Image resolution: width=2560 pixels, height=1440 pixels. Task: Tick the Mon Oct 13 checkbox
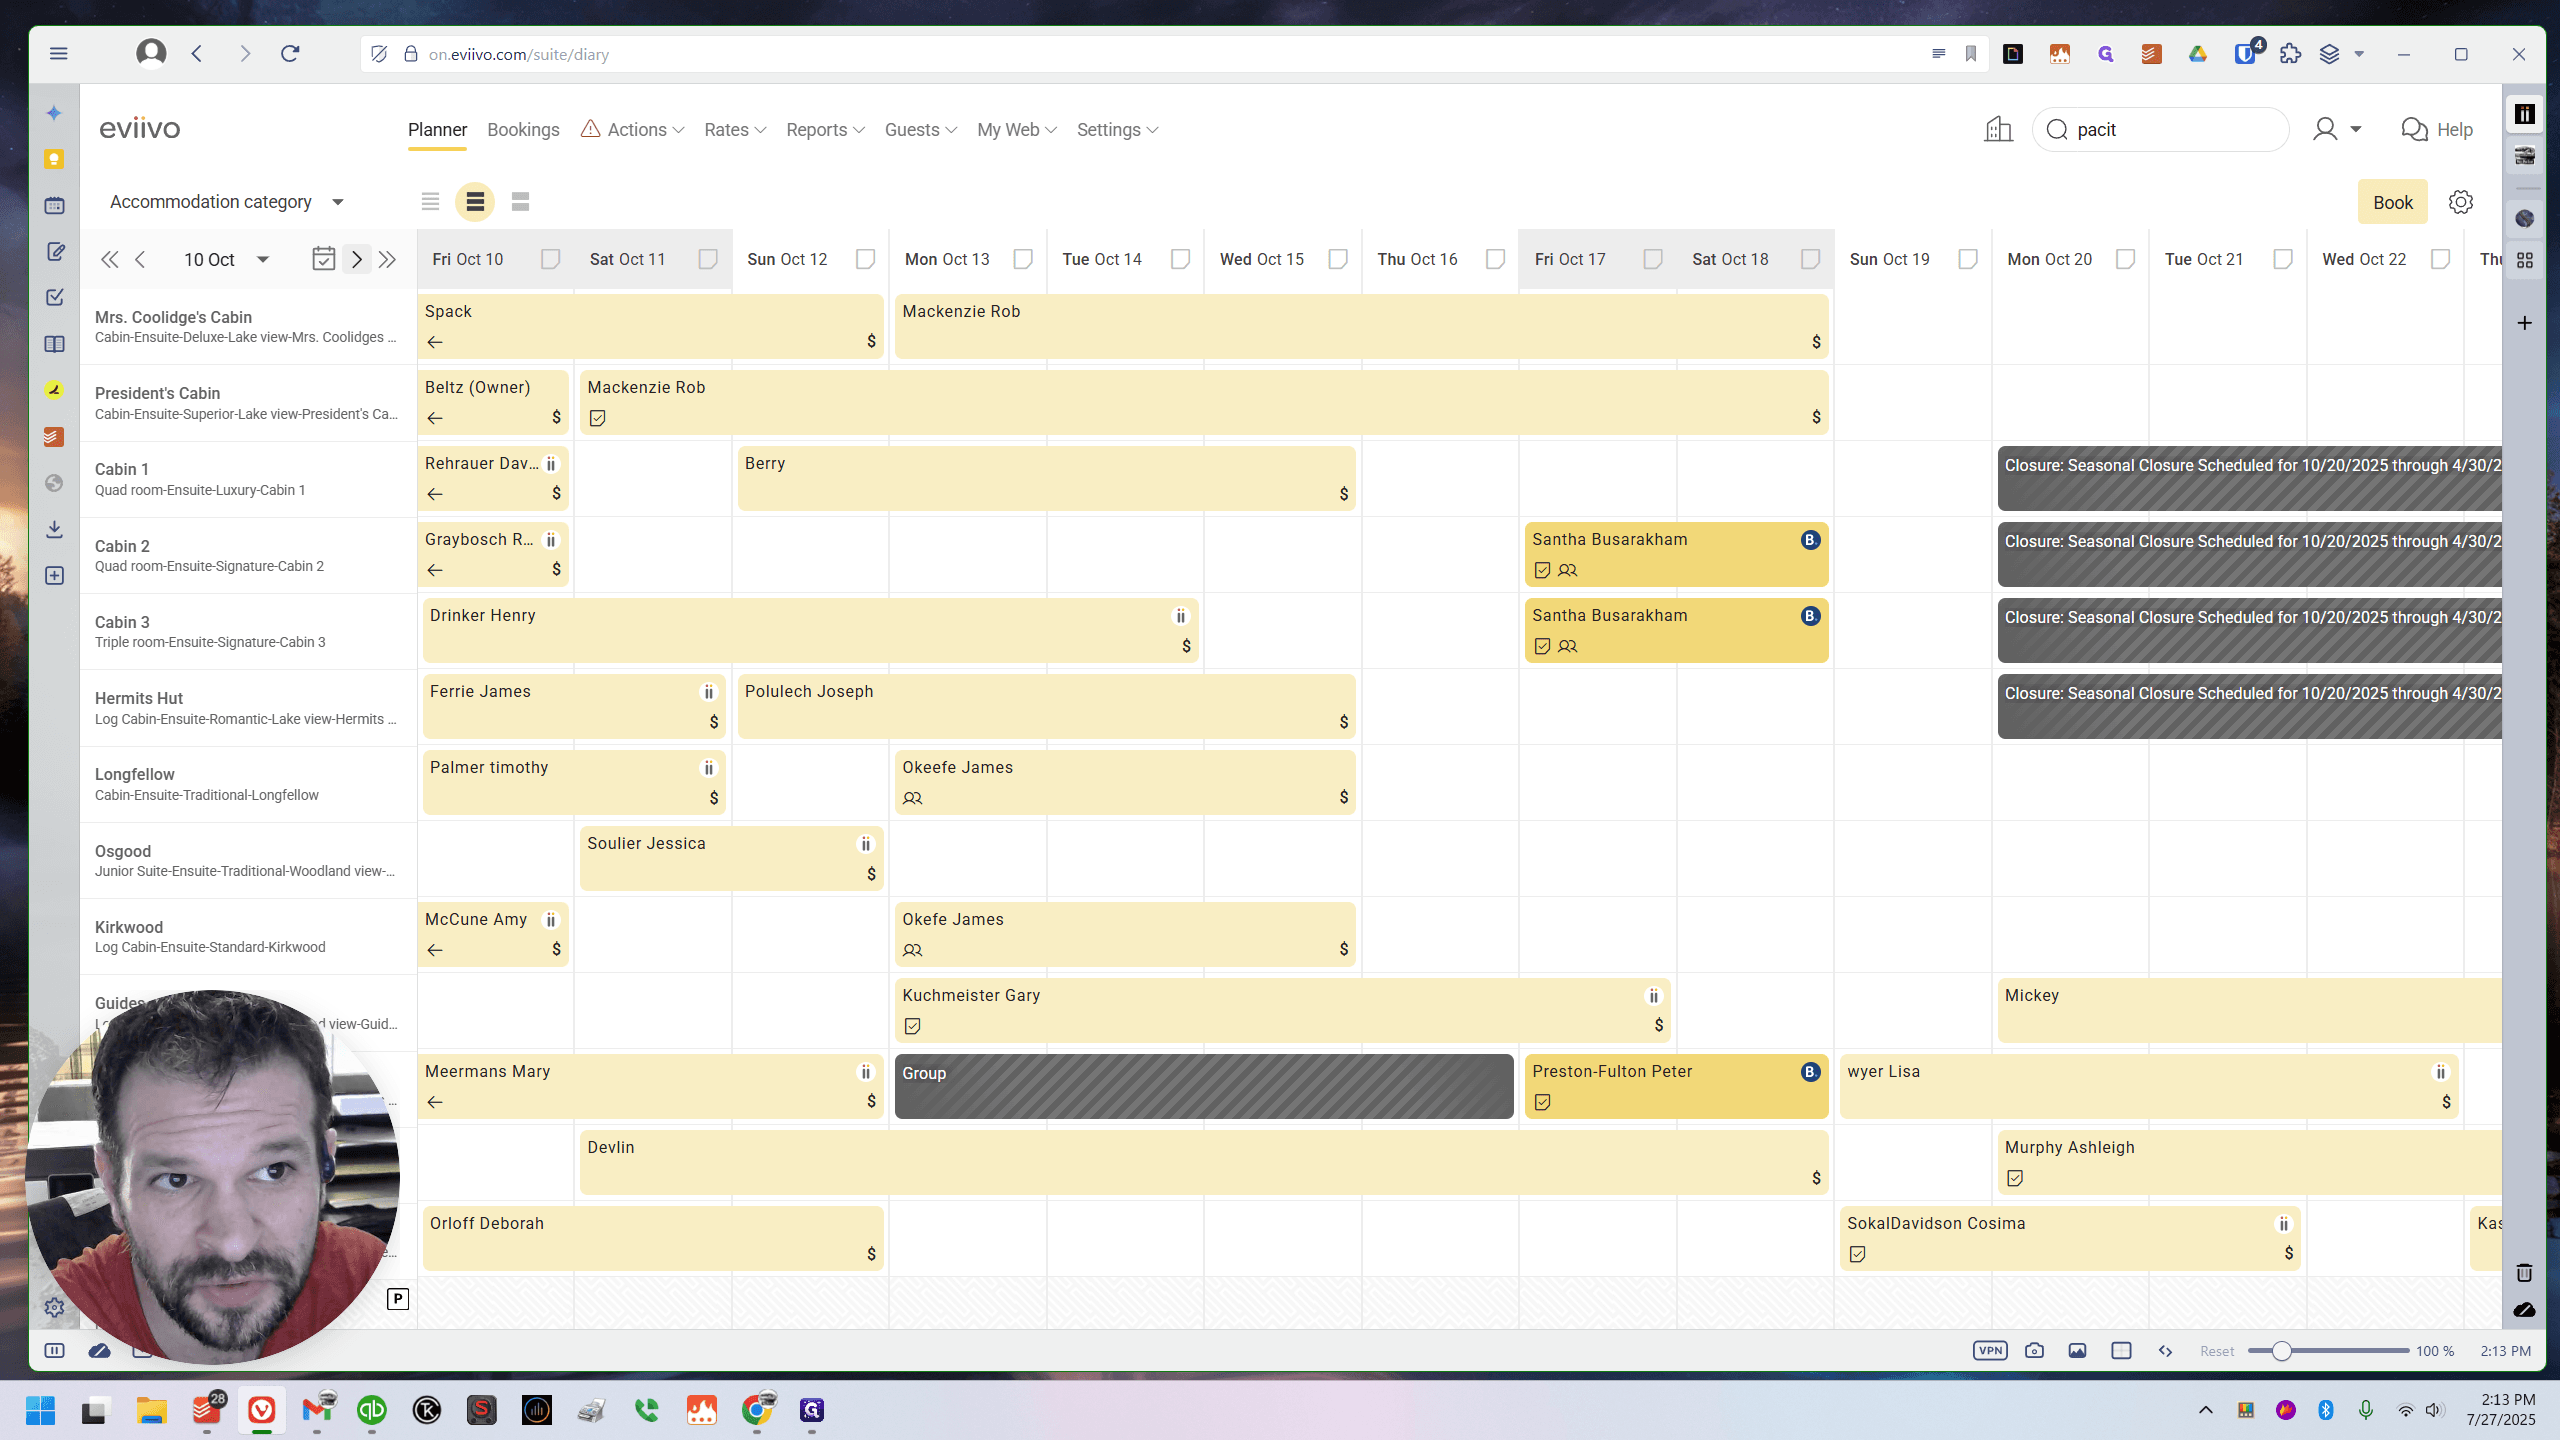(x=1023, y=259)
